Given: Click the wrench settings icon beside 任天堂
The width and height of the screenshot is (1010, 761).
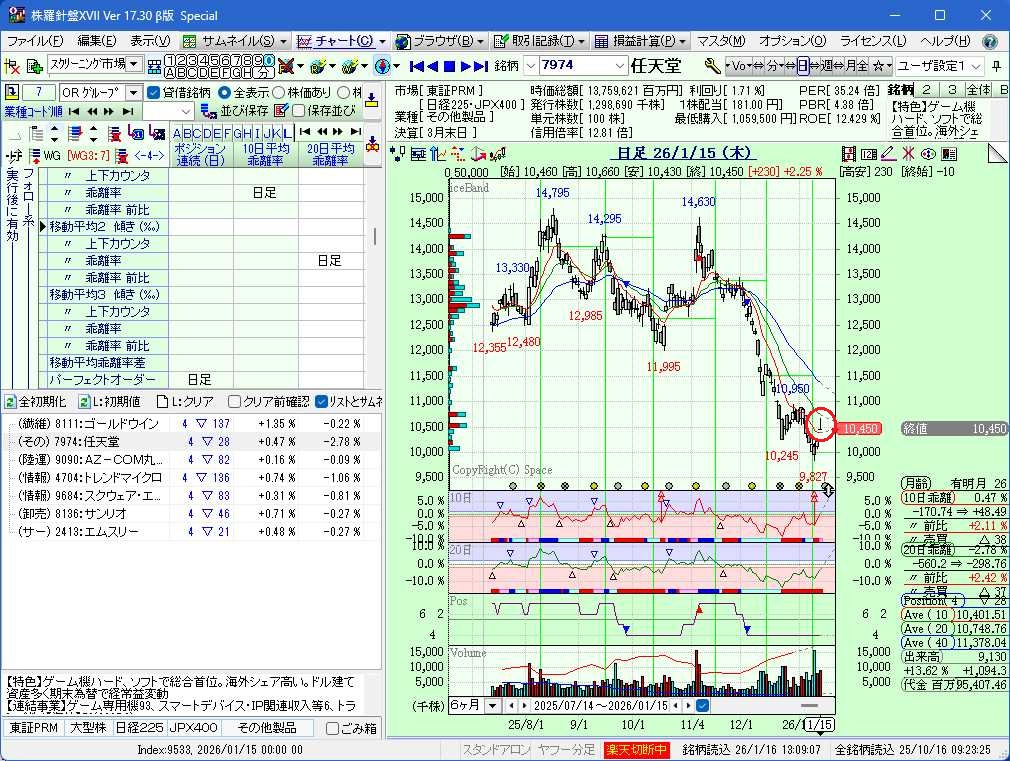Looking at the screenshot, I should [712, 66].
